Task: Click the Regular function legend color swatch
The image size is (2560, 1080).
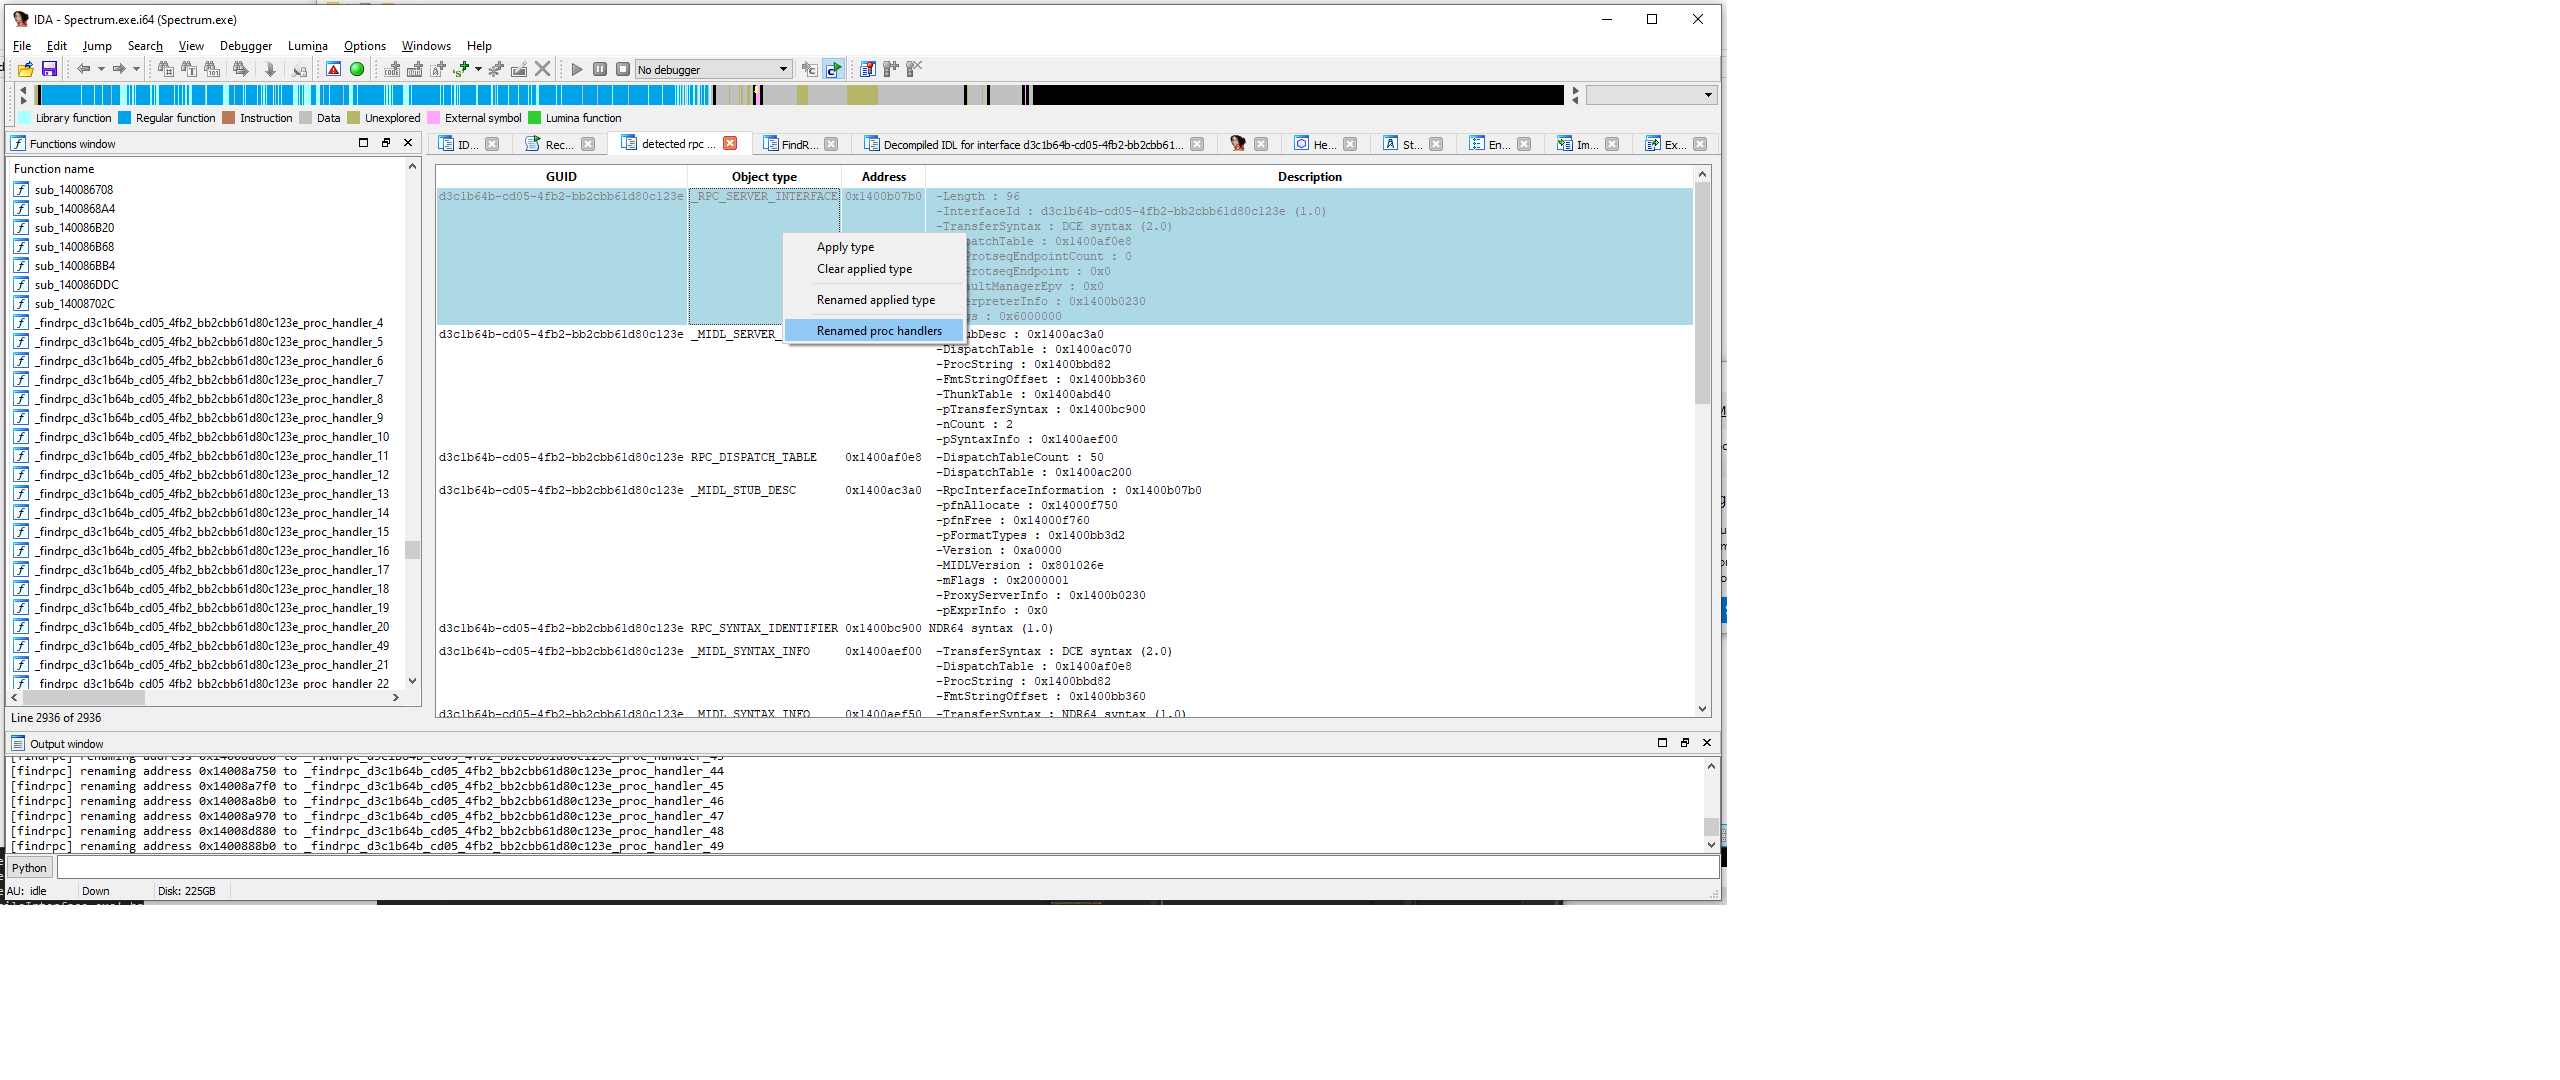Action: click(125, 118)
